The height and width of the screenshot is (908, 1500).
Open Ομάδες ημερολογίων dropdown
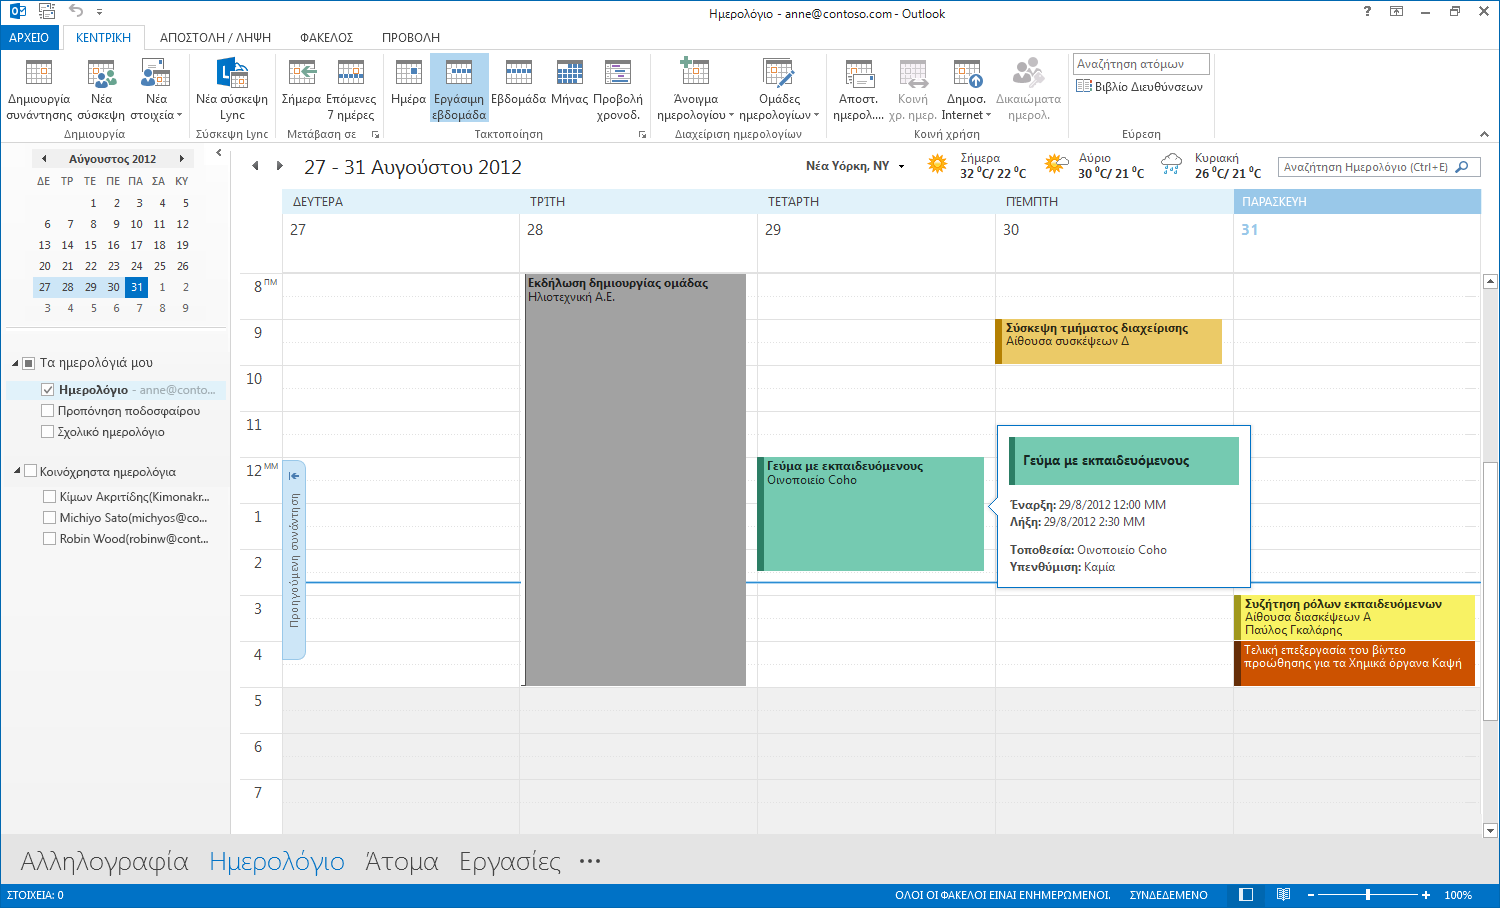pos(779,89)
